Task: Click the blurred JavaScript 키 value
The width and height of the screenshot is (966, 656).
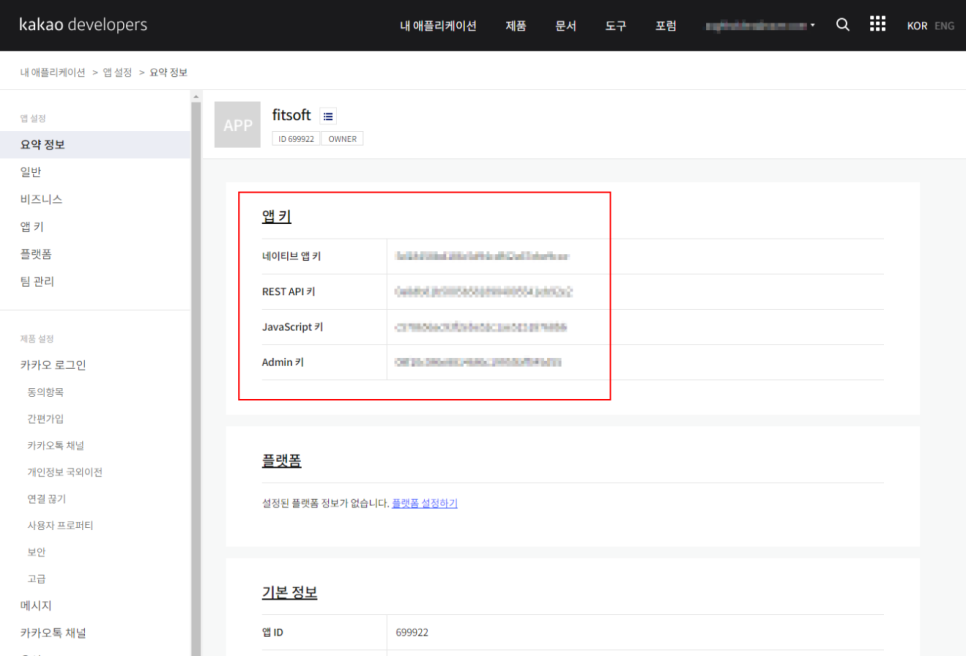Action: click(x=481, y=327)
